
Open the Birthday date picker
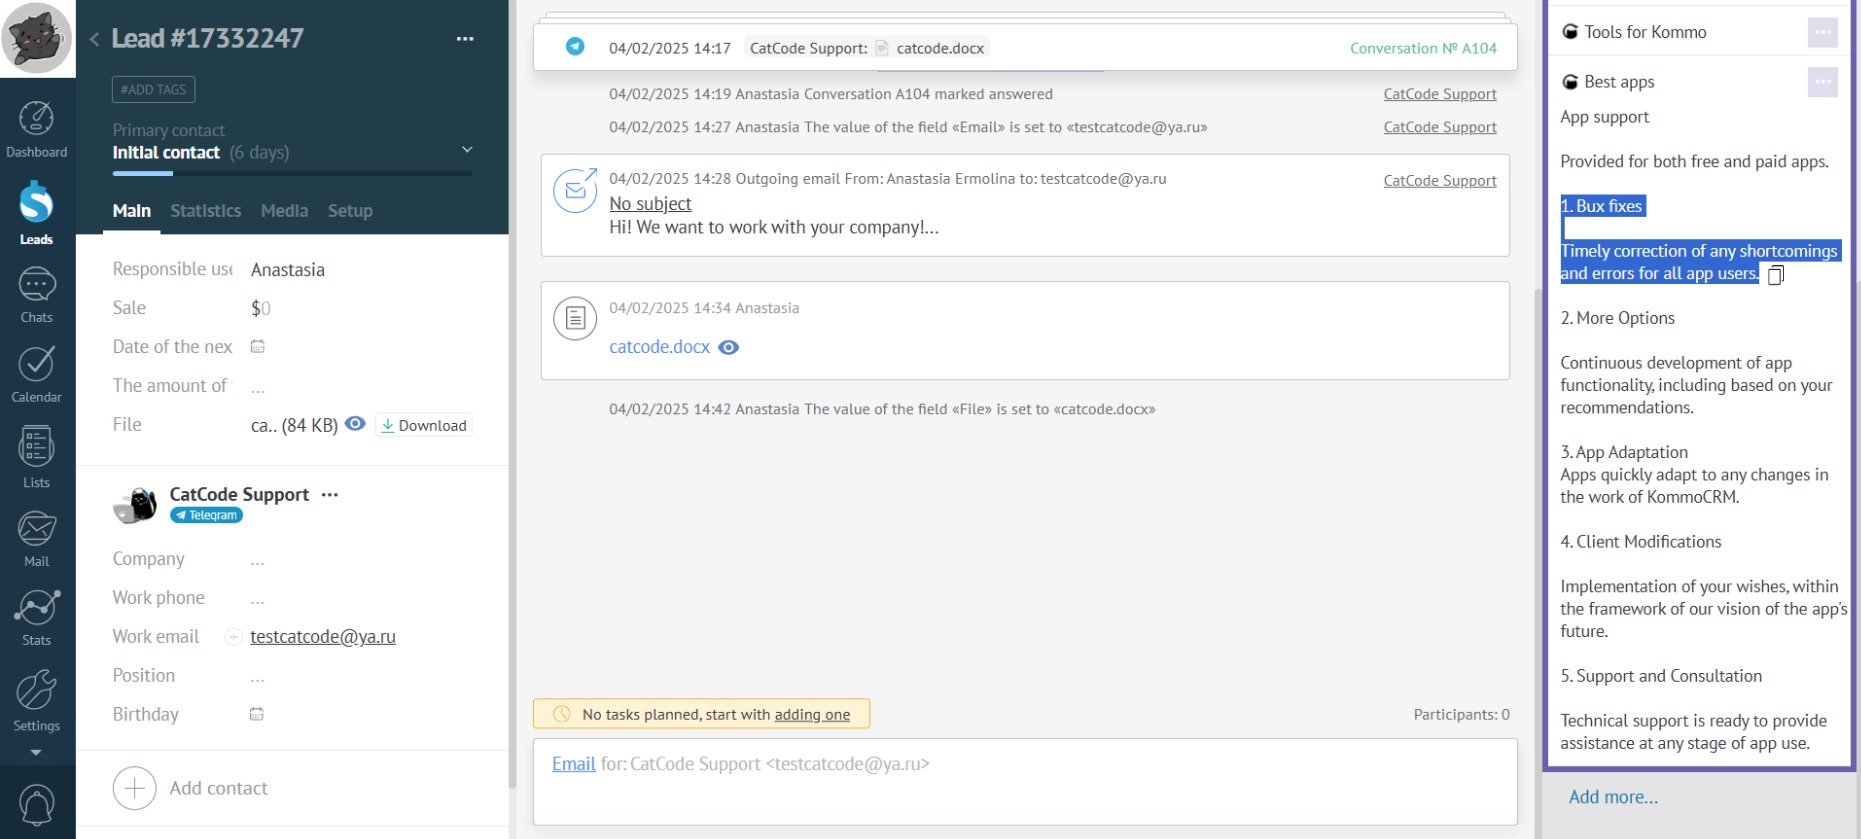(257, 714)
